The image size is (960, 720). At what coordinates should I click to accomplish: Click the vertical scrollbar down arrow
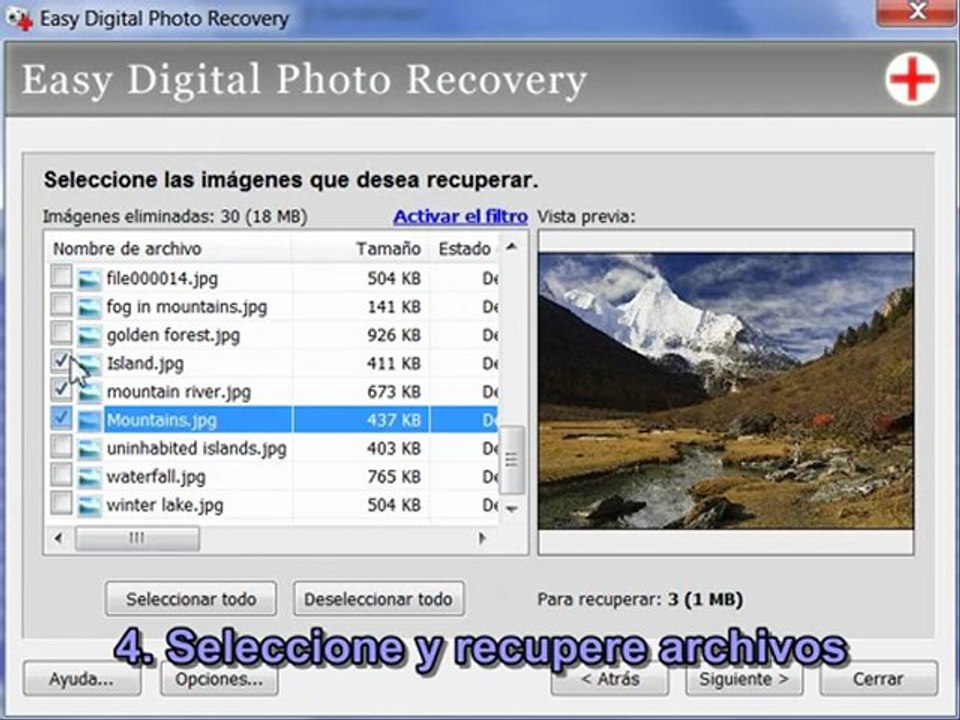pos(512,508)
